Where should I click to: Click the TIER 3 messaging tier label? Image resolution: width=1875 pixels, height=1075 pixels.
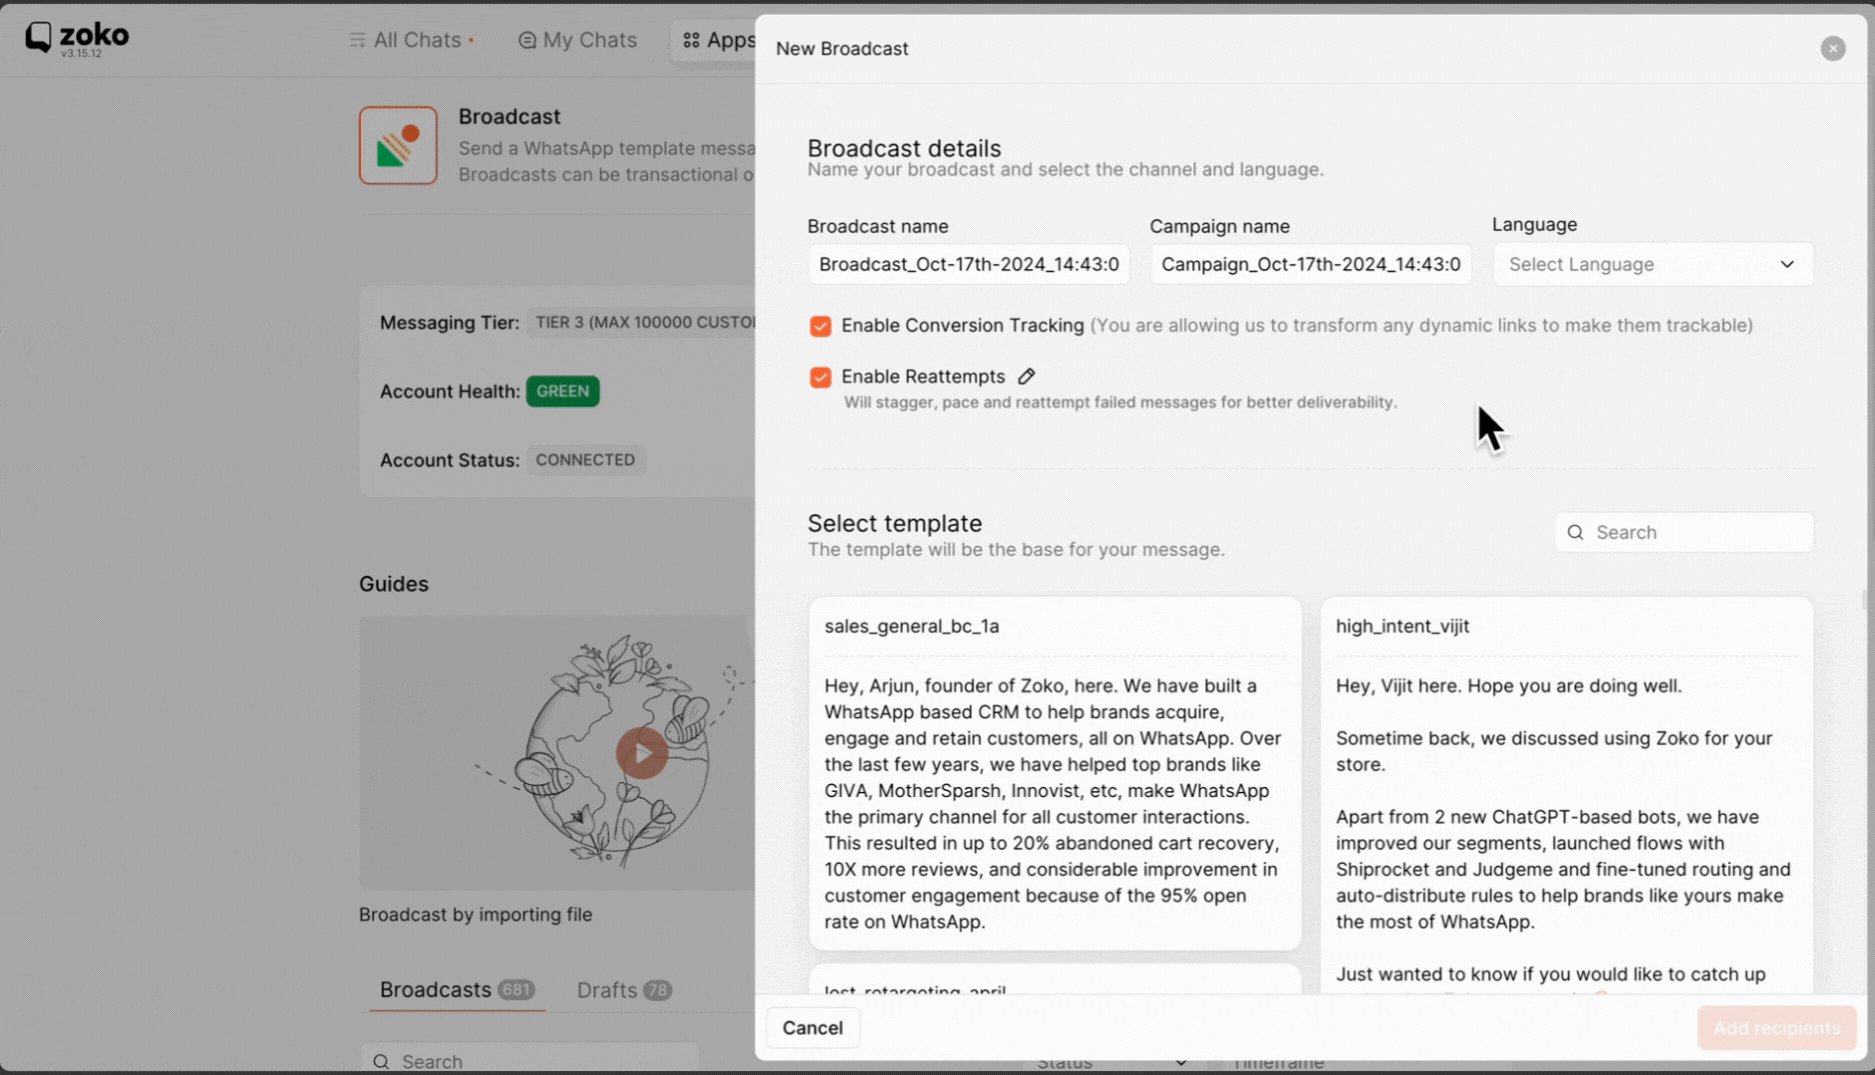641,322
